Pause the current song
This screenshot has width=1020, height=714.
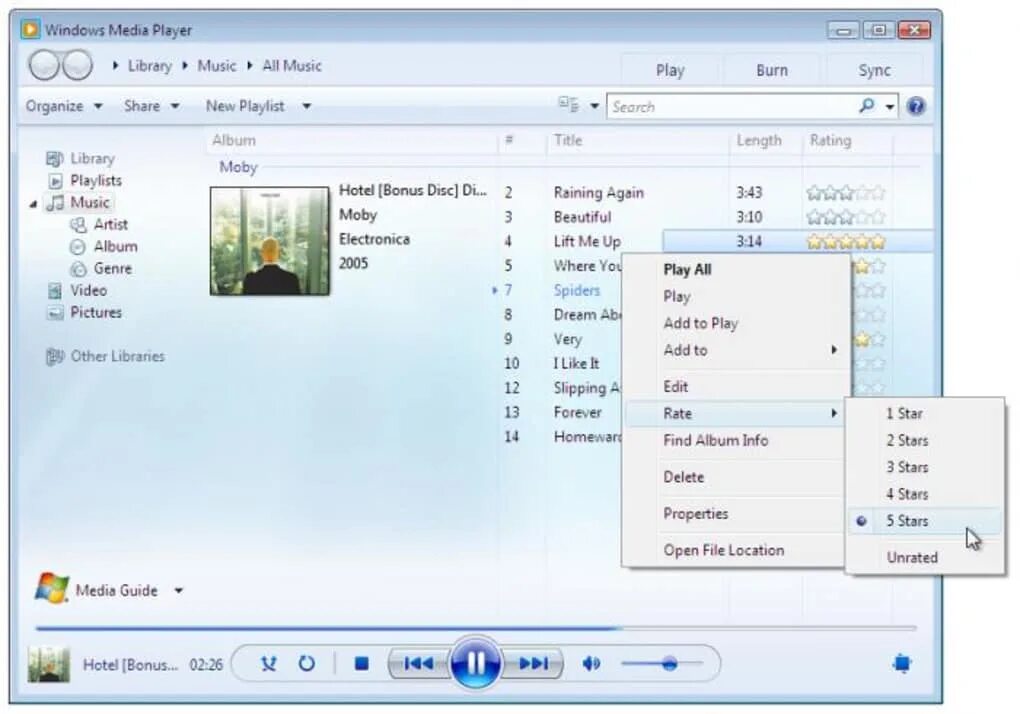tap(475, 663)
